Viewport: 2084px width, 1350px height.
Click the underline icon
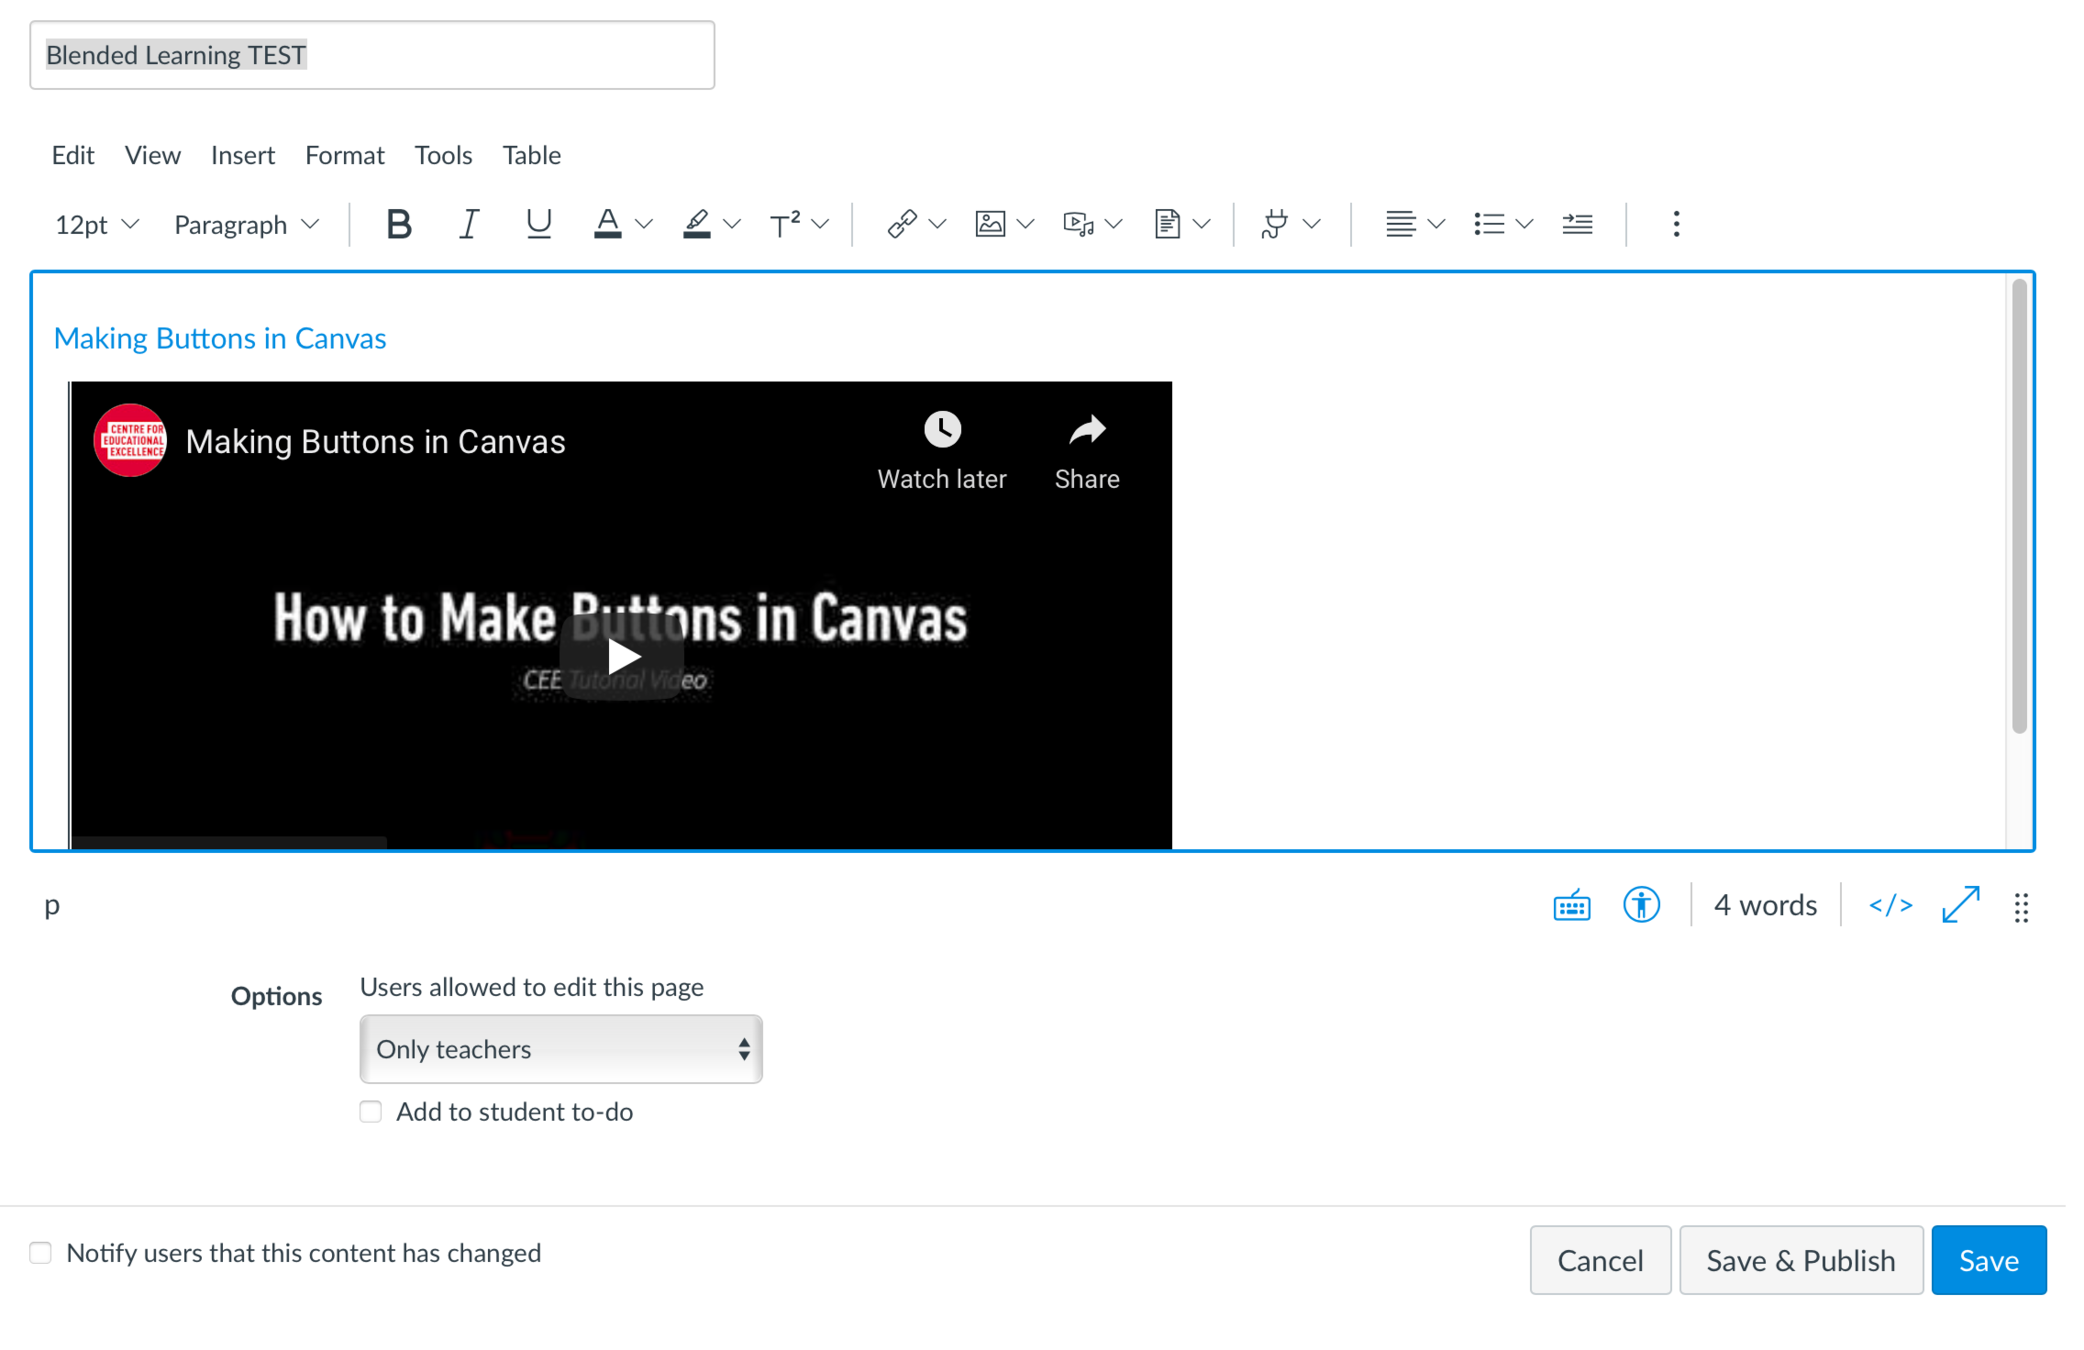pos(538,224)
